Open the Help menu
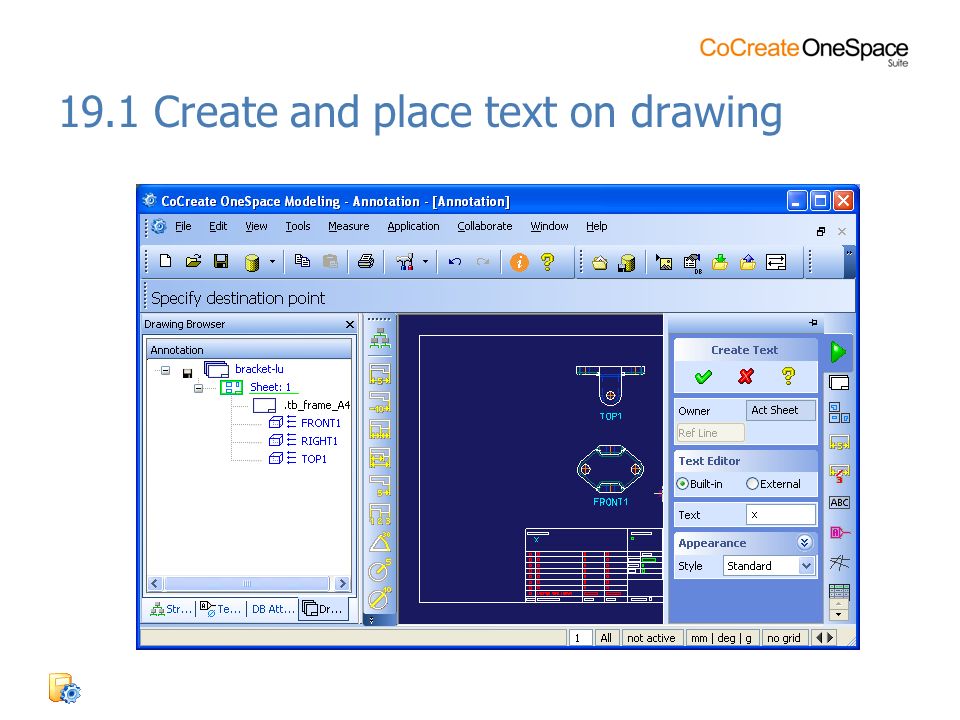 [x=596, y=227]
